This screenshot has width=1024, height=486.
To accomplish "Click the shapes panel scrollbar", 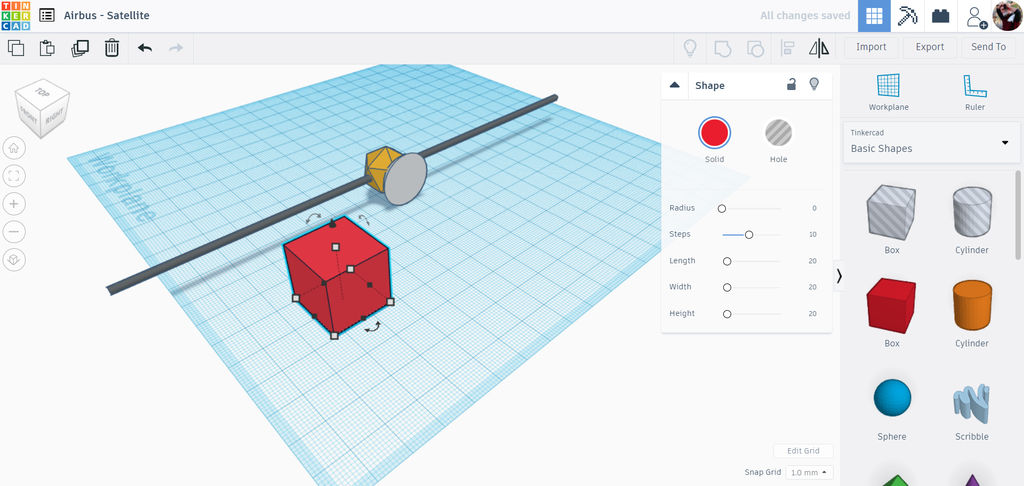I will click(x=1017, y=214).
